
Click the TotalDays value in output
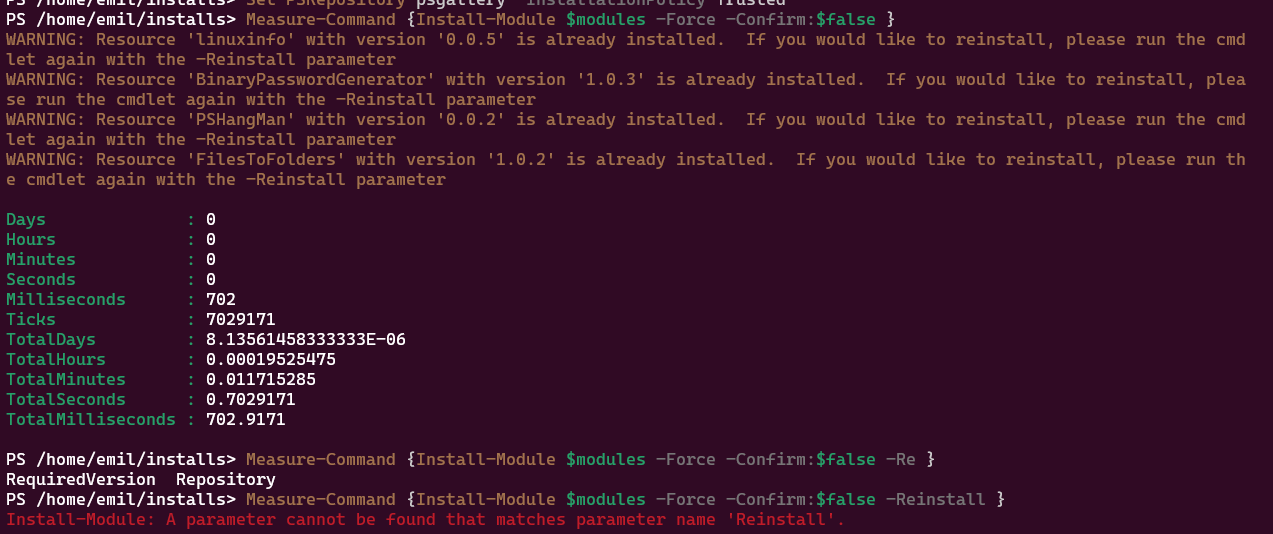306,340
